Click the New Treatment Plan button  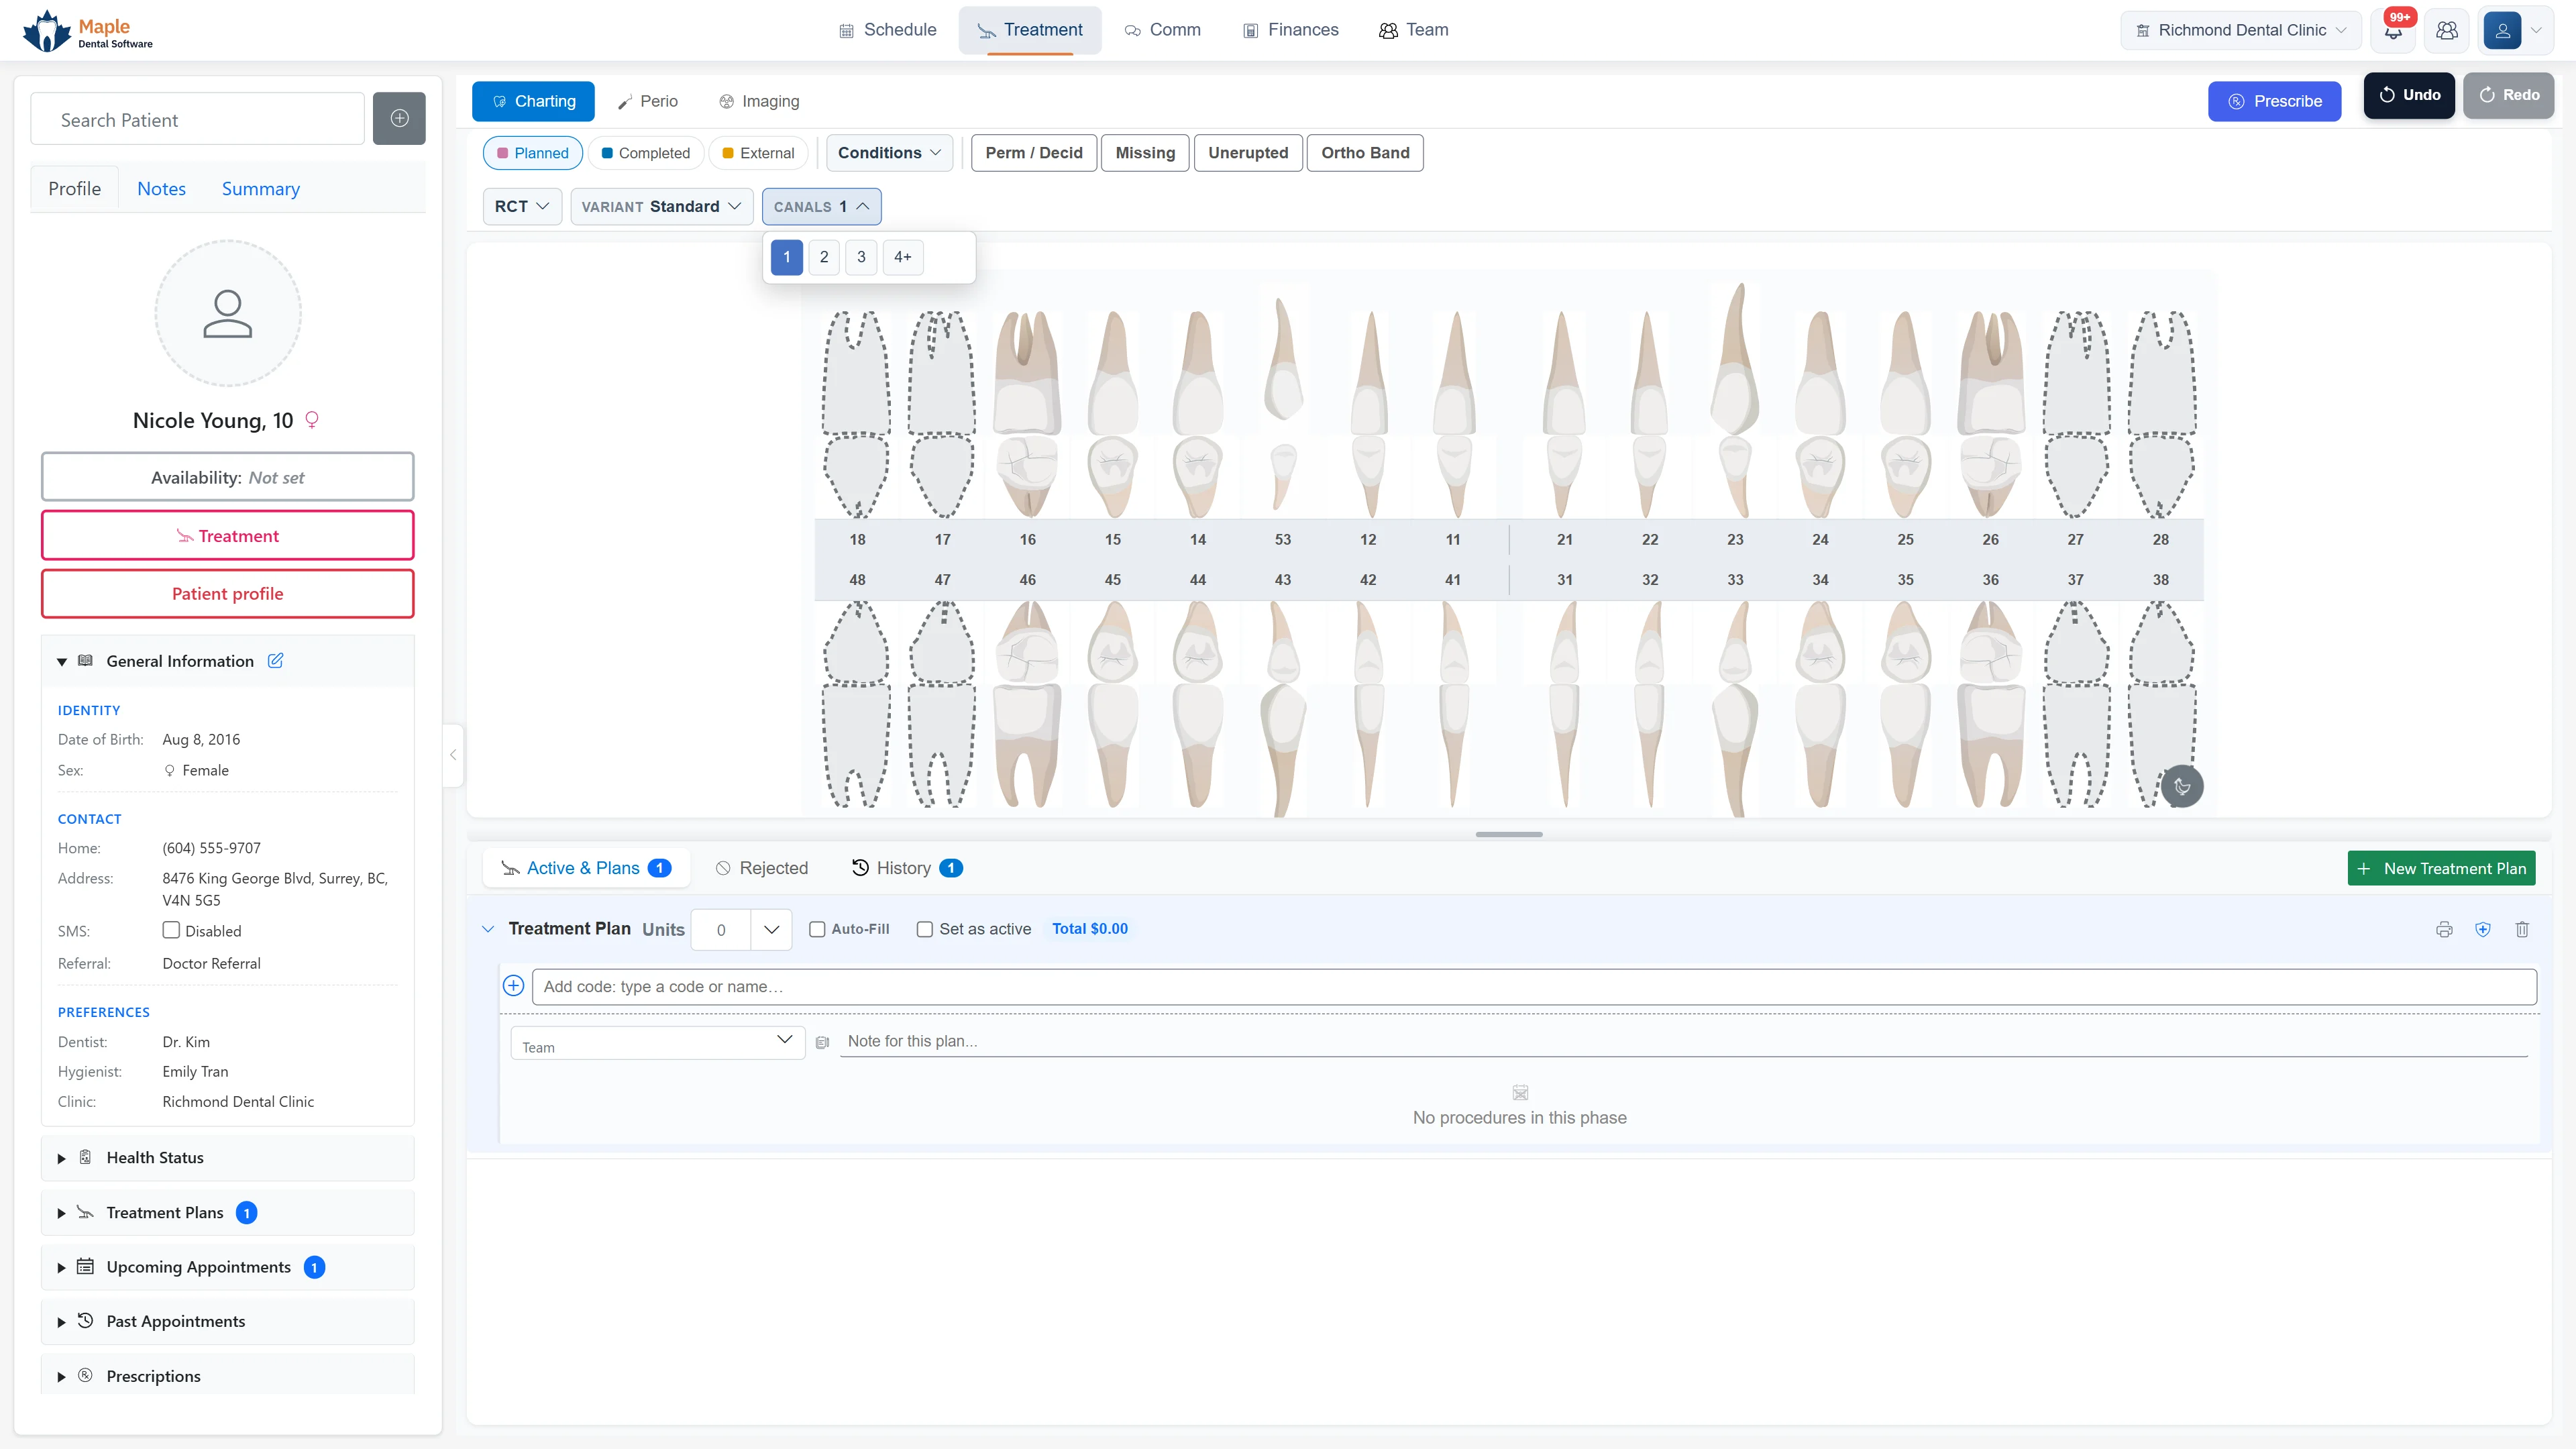tap(2441, 868)
